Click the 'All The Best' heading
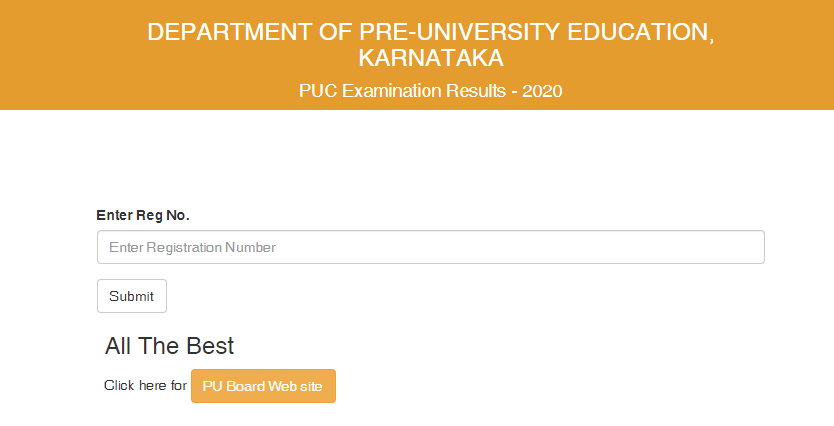 tap(169, 346)
